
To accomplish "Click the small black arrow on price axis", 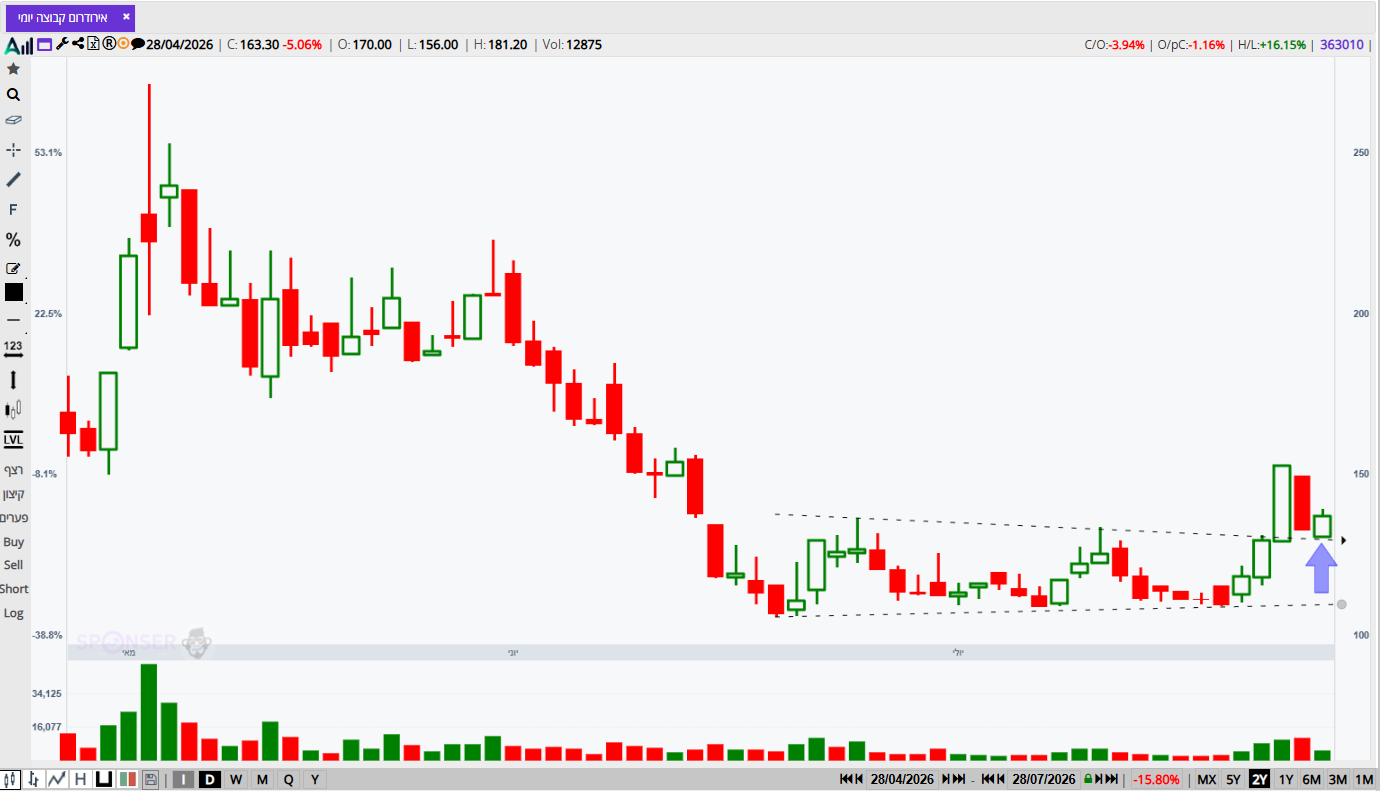I will coord(1344,541).
